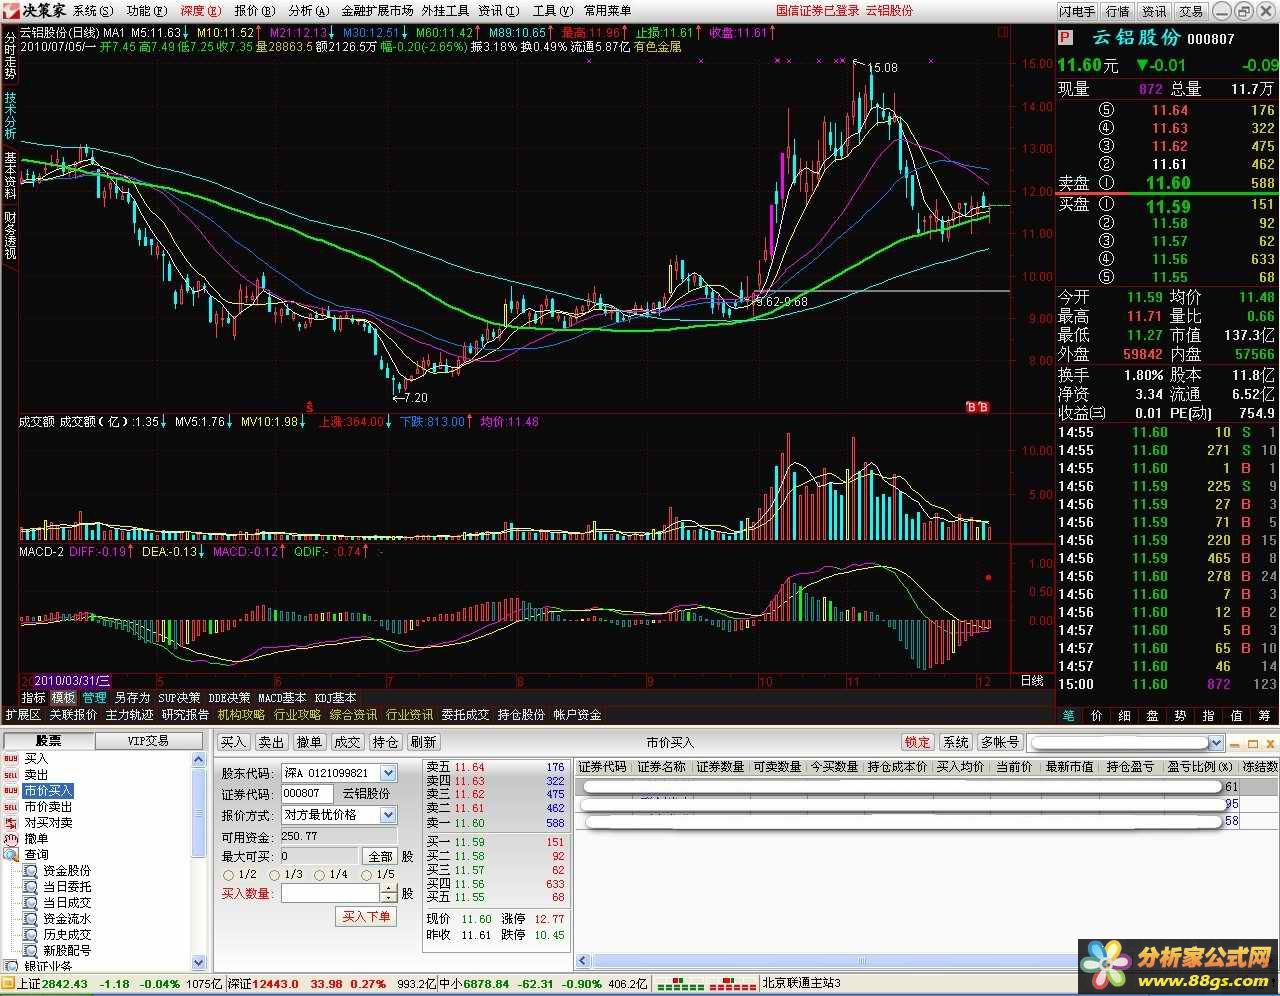Click the 主力轨迹 link in bottom bar
The image size is (1280, 996).
click(129, 715)
